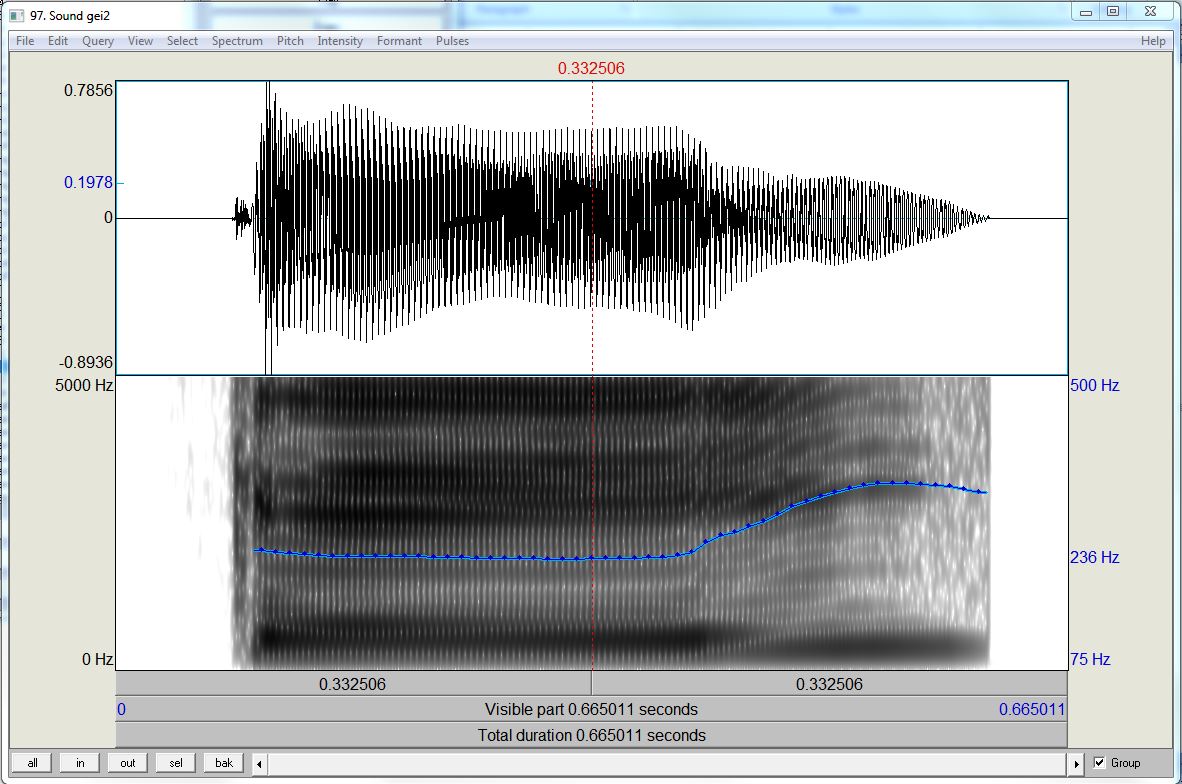The image size is (1182, 784).
Task: Open the Intensity menu
Action: (340, 41)
